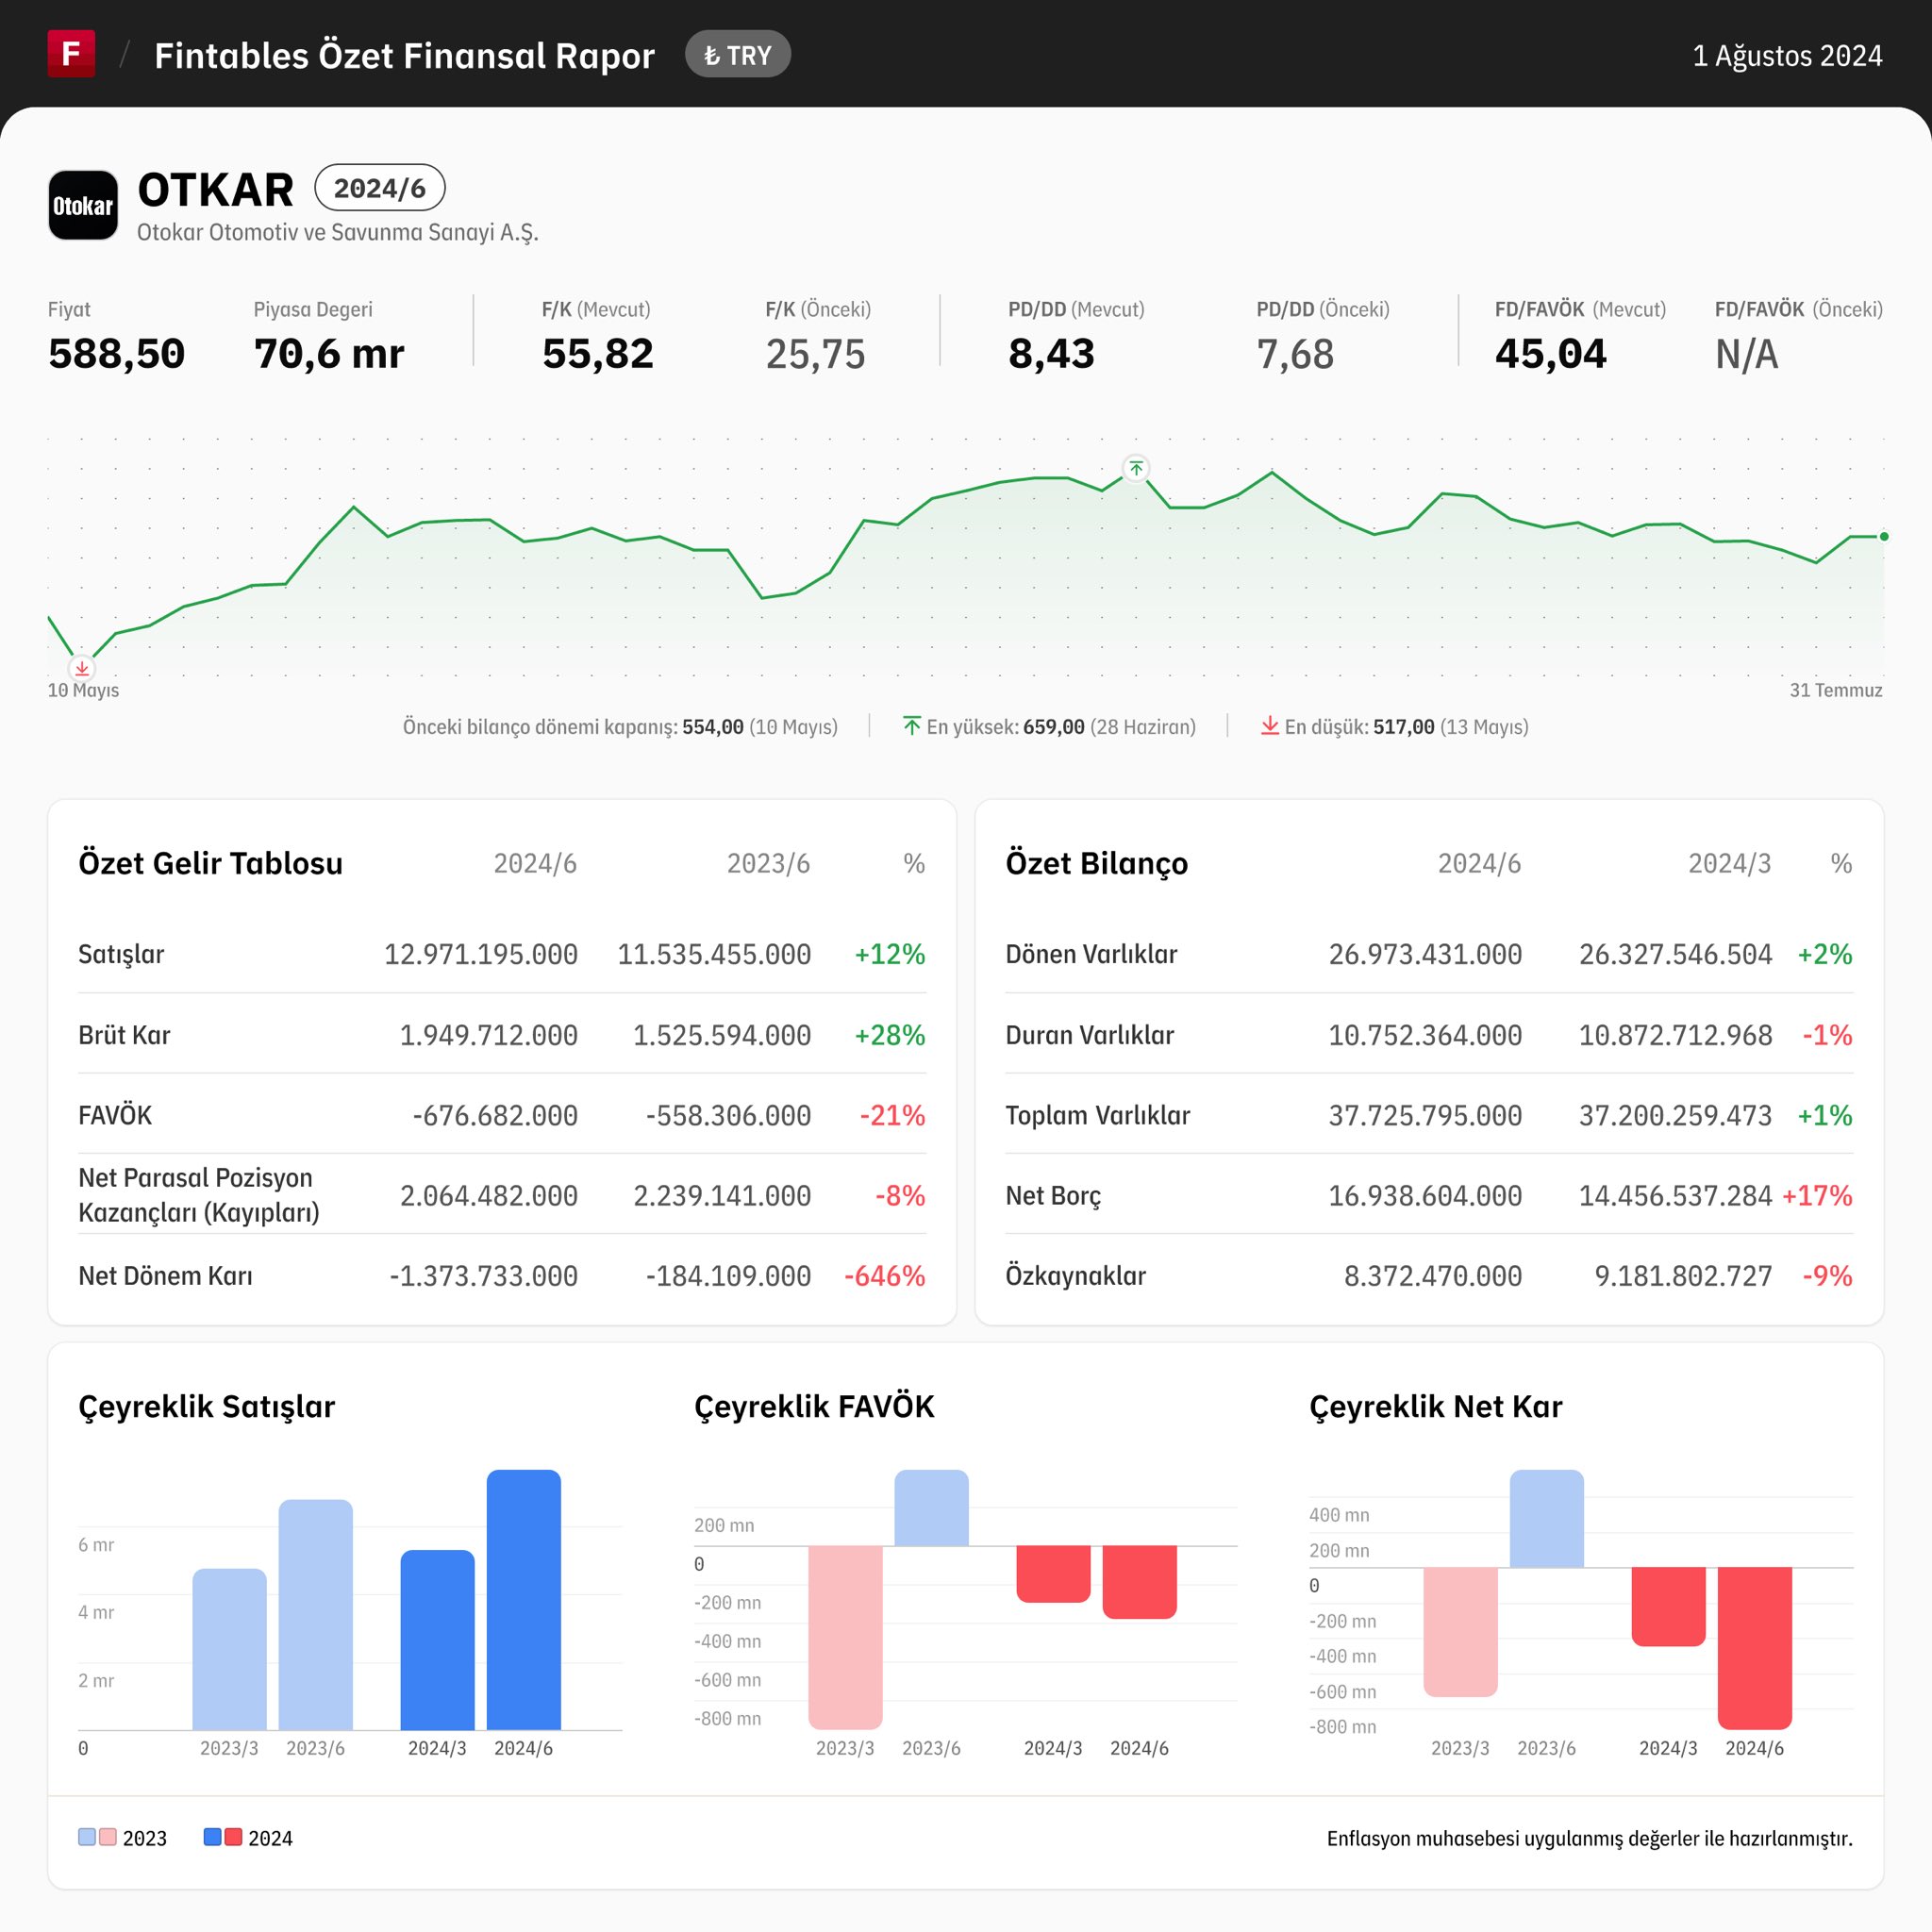Image resolution: width=1932 pixels, height=1932 pixels.
Task: Click the previous closing value 554,00
Action: 713,727
